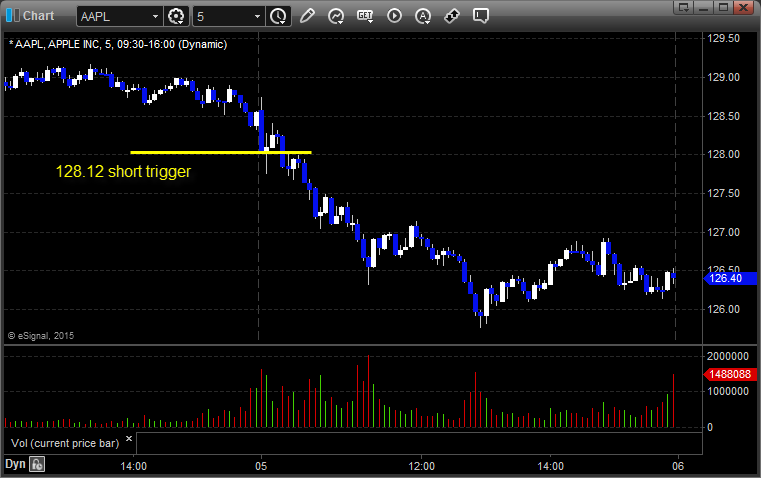Click the Vol (current price bar) label
761x478 pixels.
65,443
